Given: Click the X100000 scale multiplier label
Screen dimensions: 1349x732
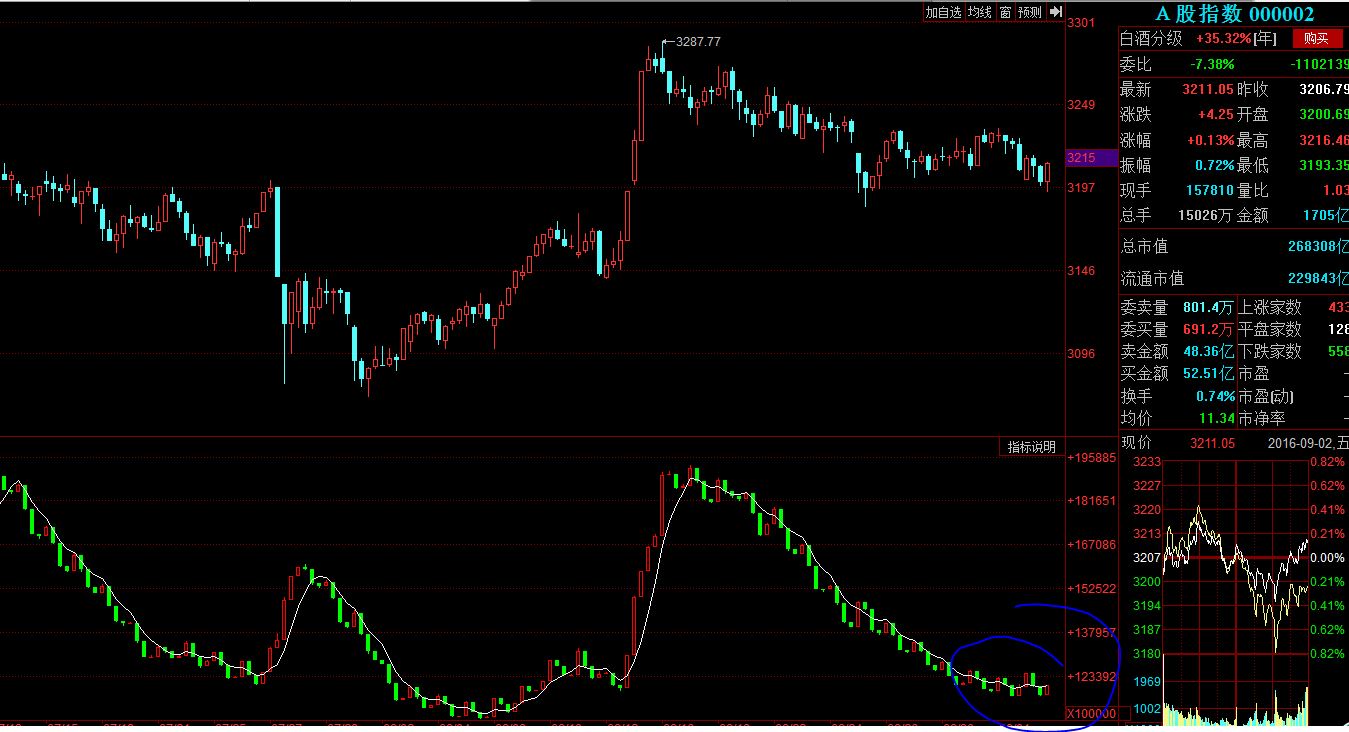Looking at the screenshot, I should pyautogui.click(x=1090, y=714).
